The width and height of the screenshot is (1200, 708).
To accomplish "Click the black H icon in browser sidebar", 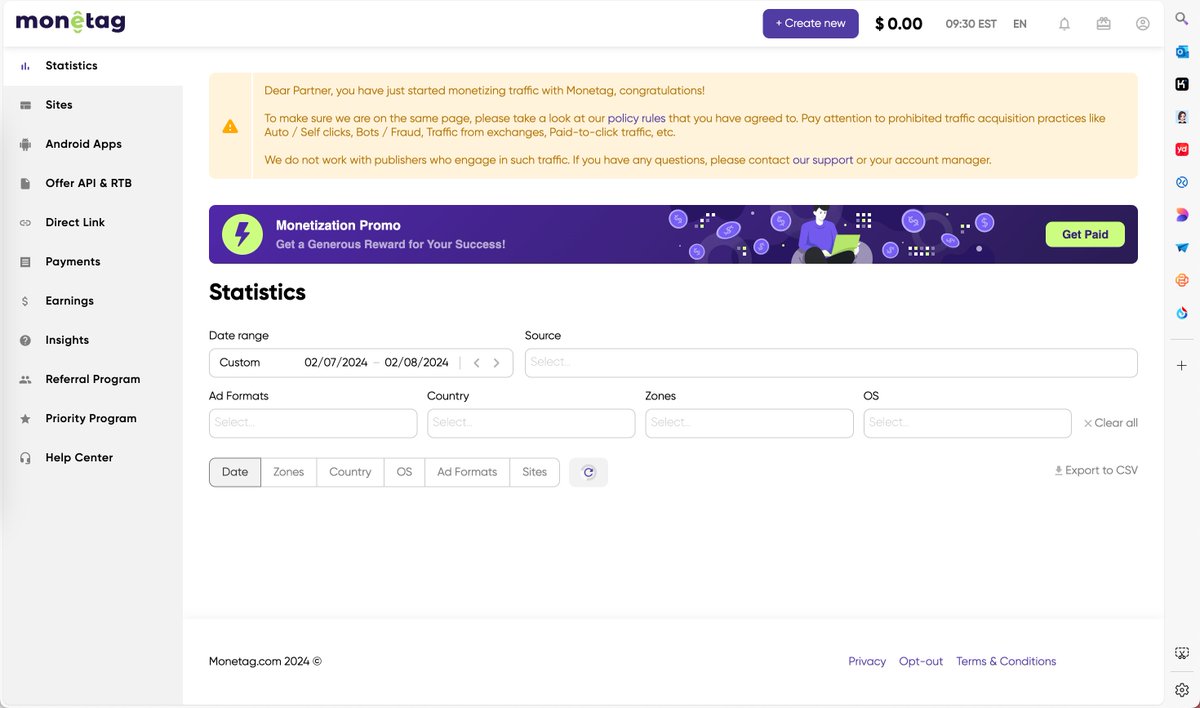I will tap(1182, 85).
